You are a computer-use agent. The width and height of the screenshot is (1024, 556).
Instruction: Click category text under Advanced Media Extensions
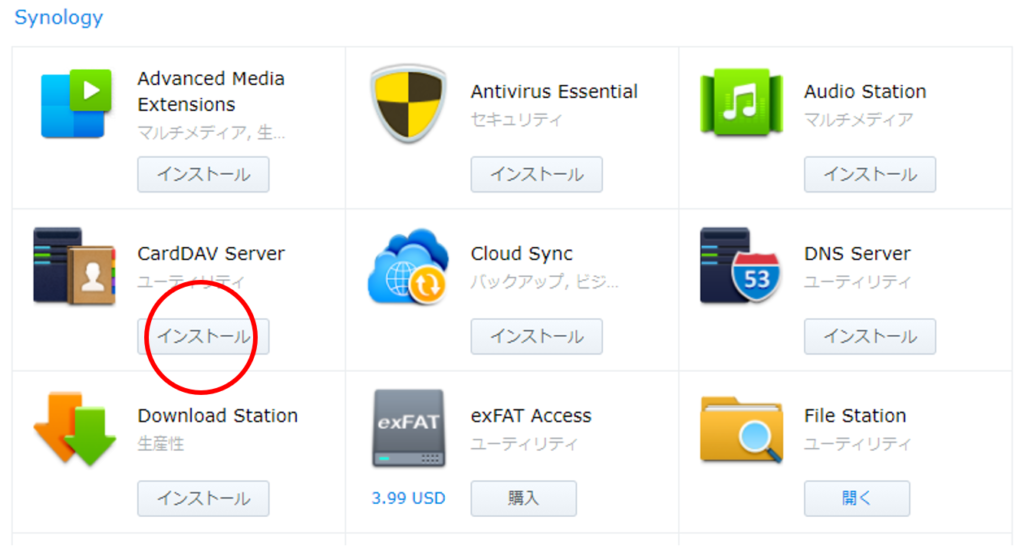211,133
